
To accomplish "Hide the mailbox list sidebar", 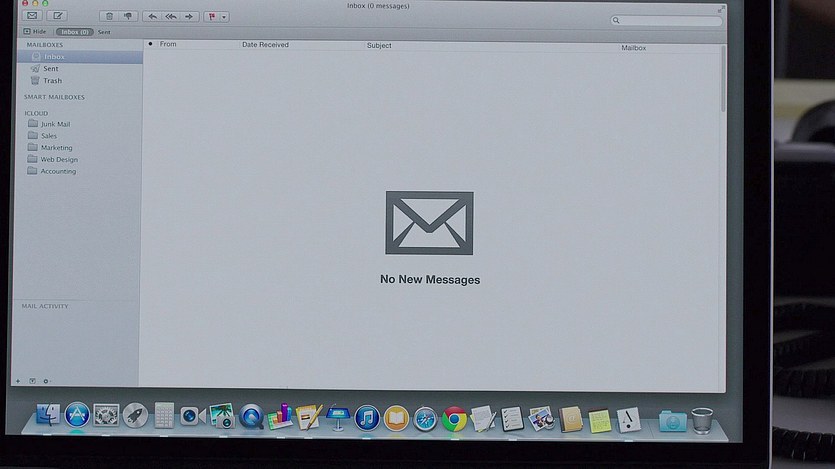I will click(34, 32).
